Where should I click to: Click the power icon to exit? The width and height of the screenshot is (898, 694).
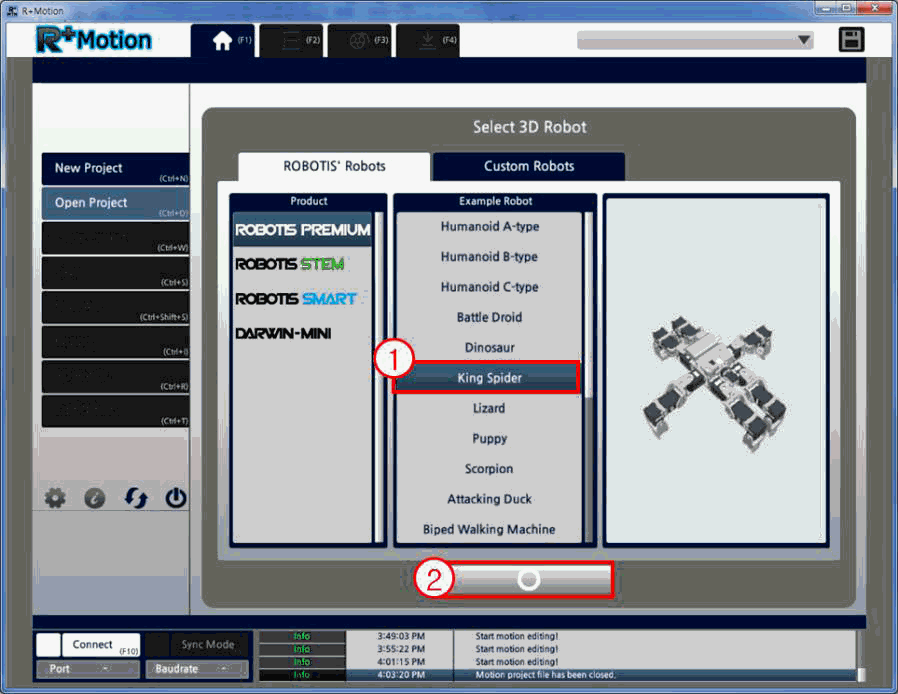point(176,498)
